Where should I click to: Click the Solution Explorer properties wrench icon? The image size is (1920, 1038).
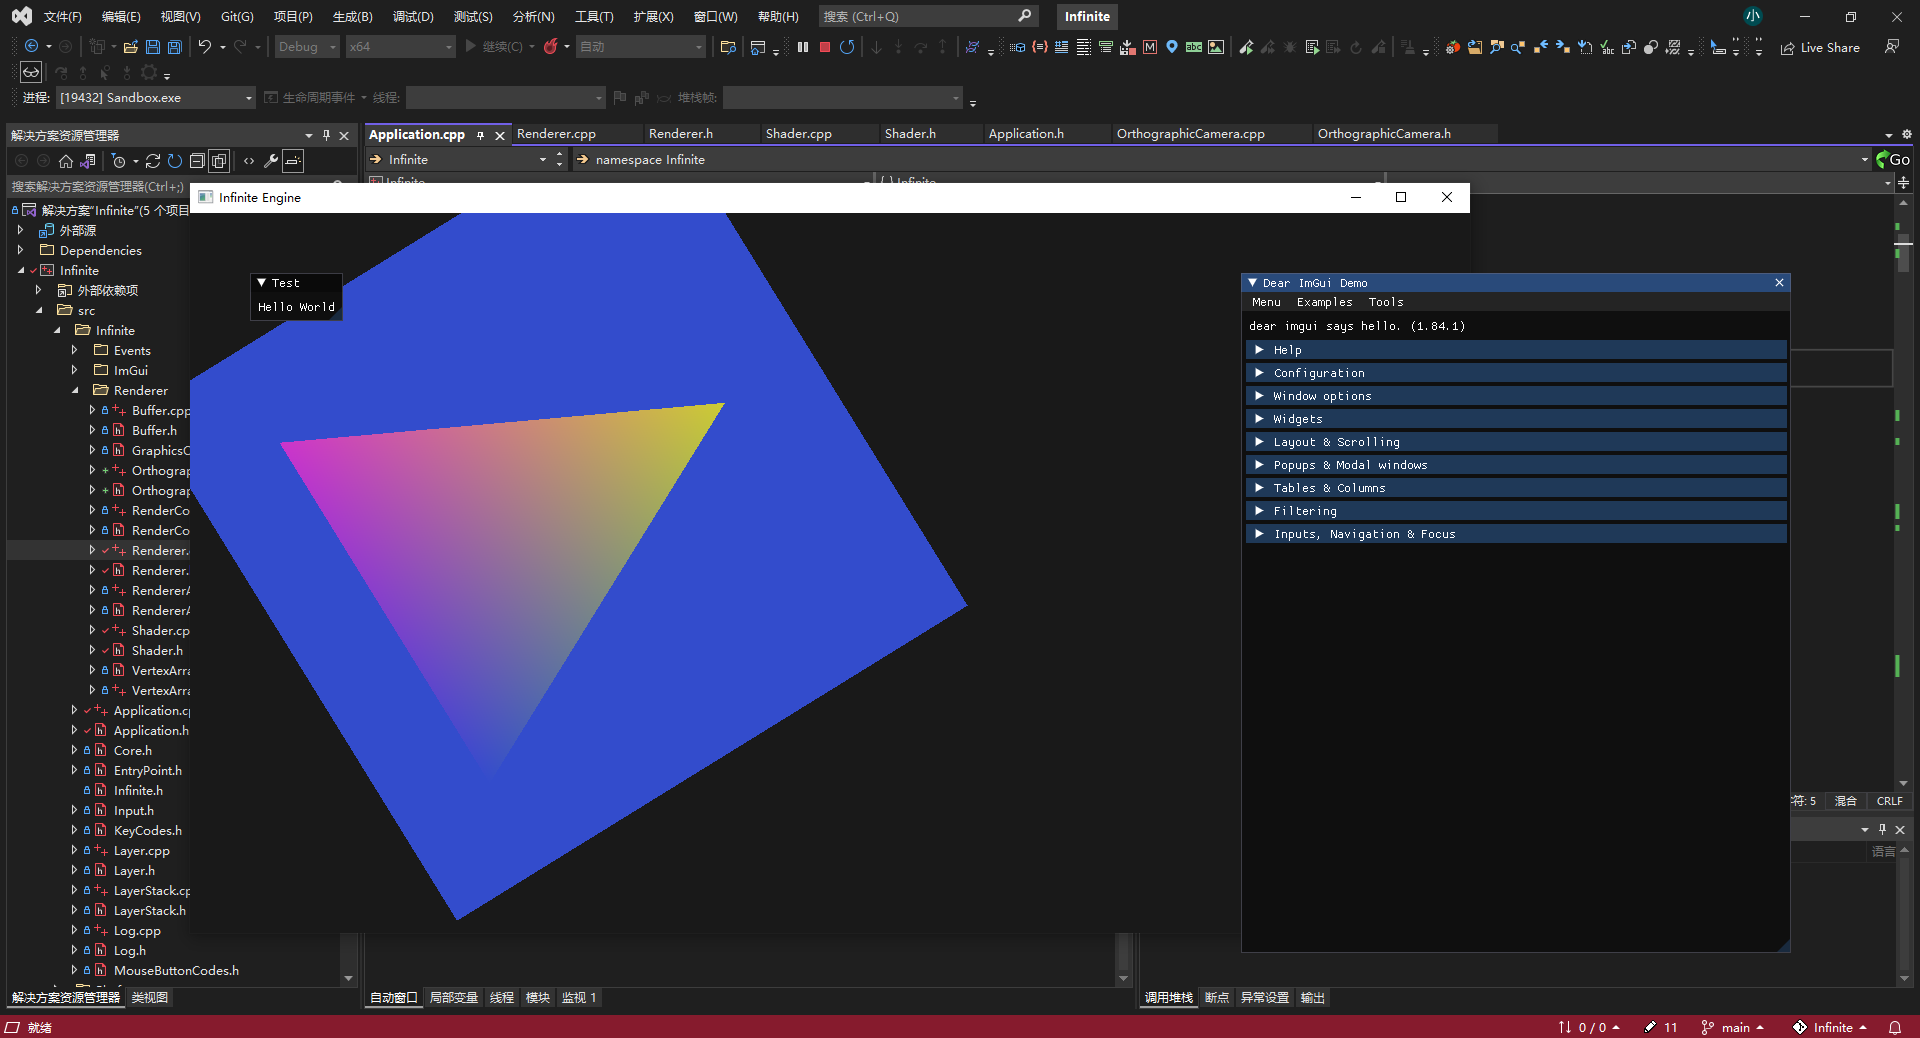[x=271, y=161]
